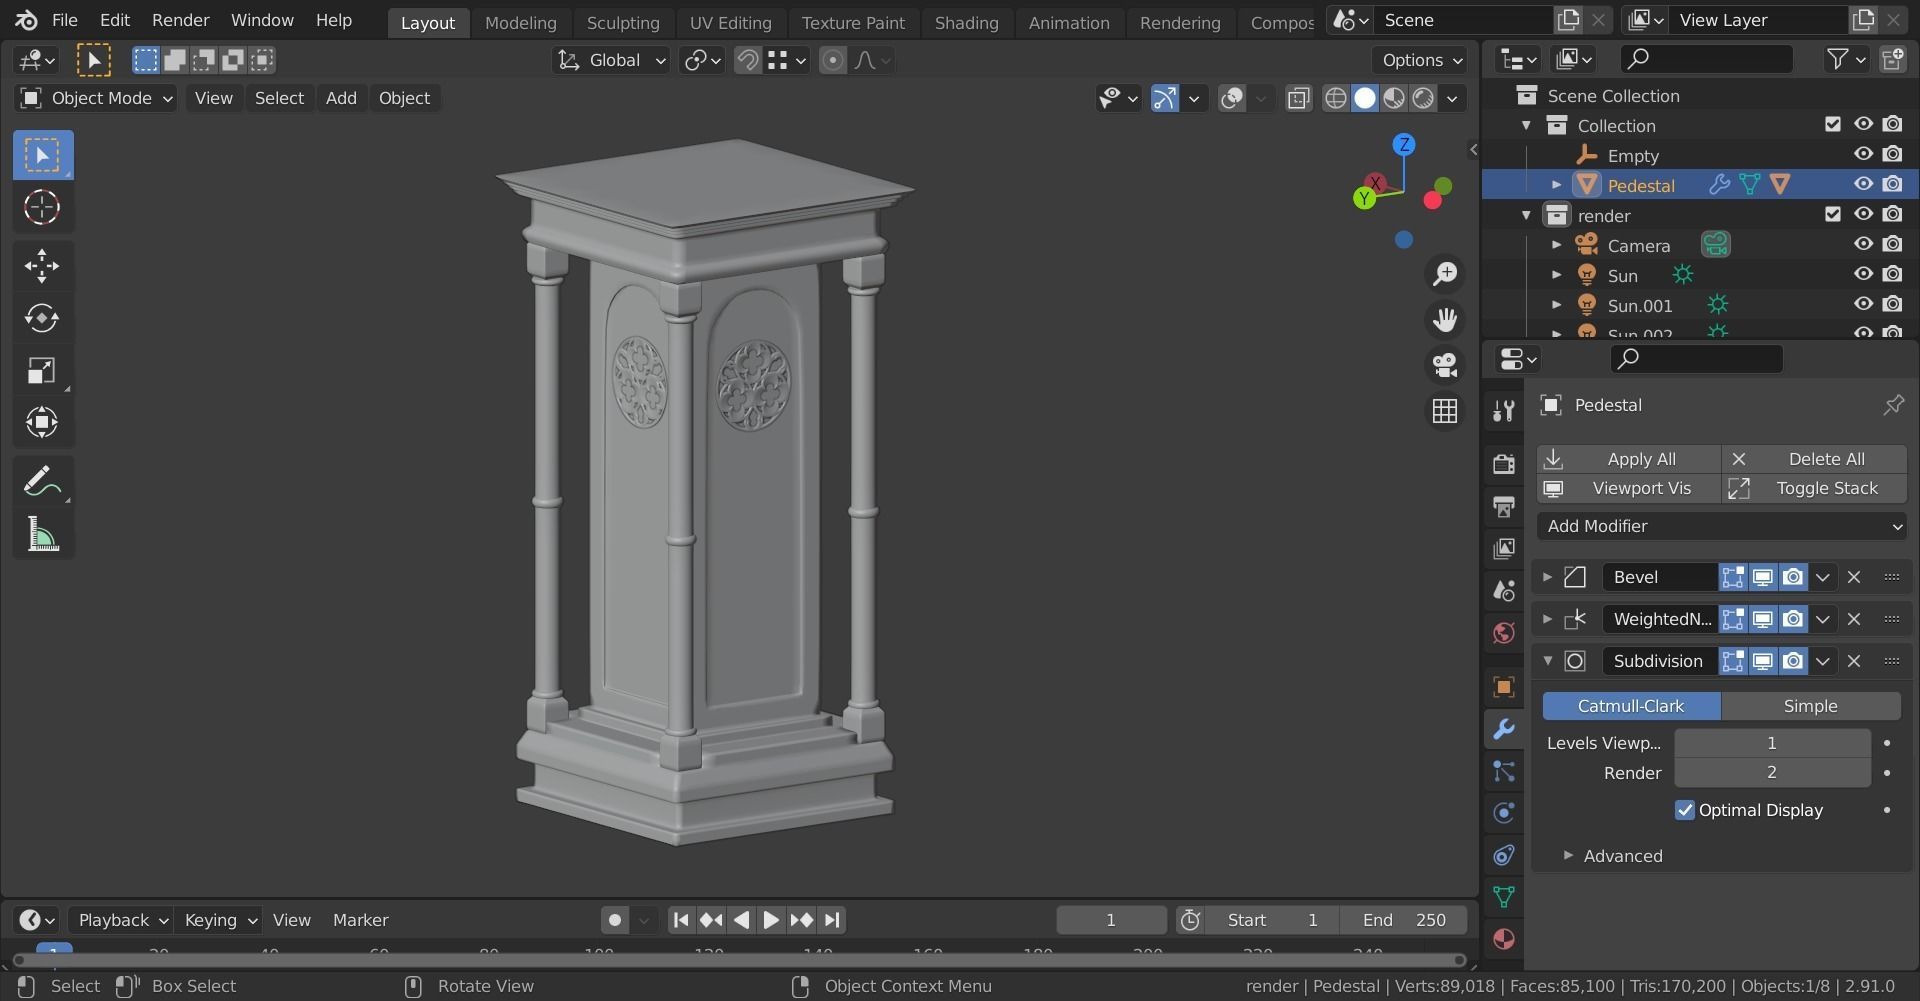This screenshot has width=1920, height=1001.
Task: Click Delete All modifiers
Action: (1814, 459)
